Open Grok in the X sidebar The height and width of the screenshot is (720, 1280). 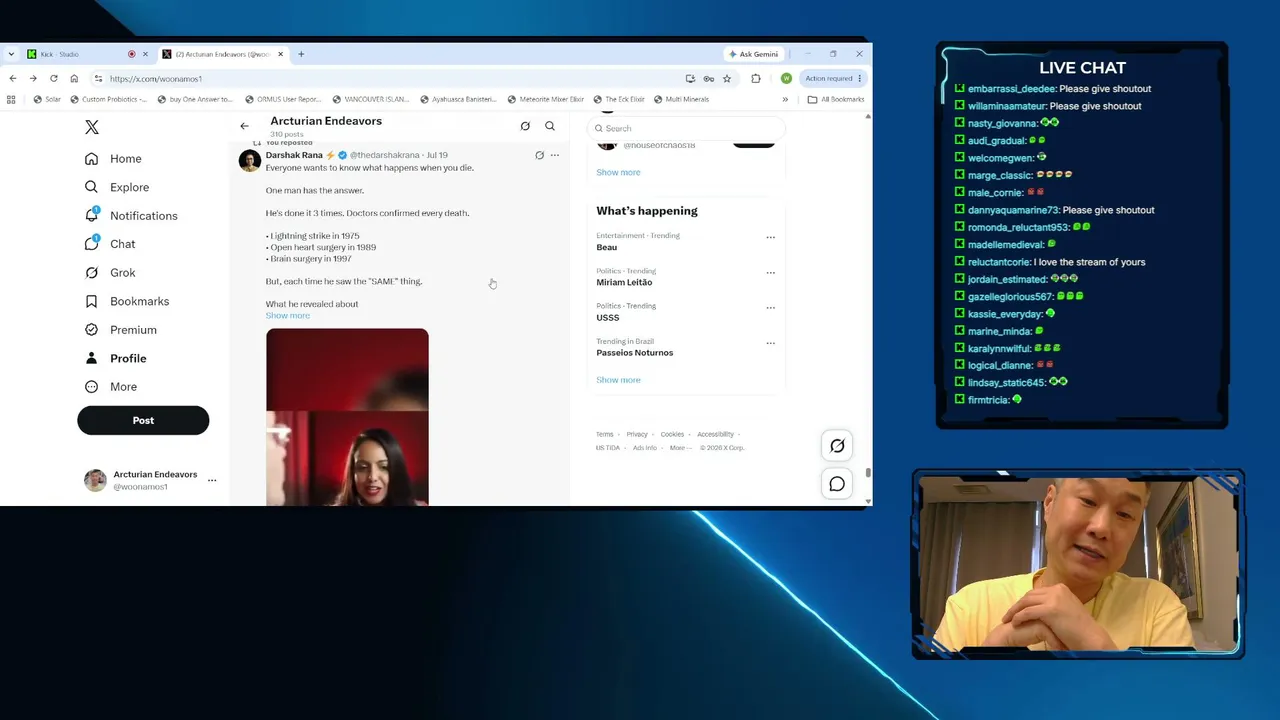110,272
